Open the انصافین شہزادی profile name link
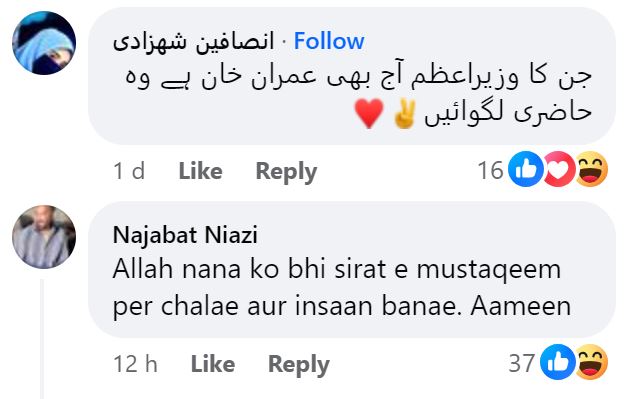The image size is (625, 399). coord(193,41)
